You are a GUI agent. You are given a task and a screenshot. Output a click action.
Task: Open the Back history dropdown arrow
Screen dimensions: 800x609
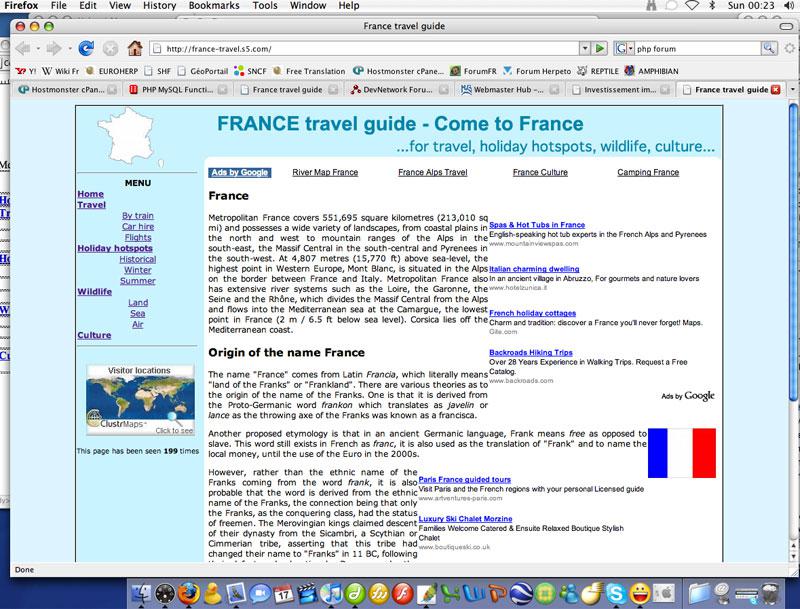pyautogui.click(x=38, y=49)
